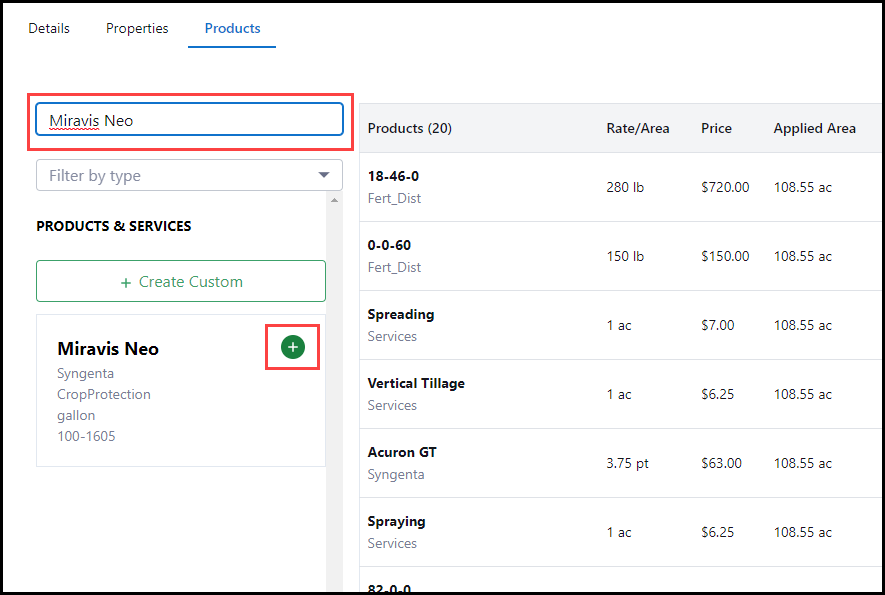This screenshot has width=885, height=595.
Task: Focus the Miravis Neo search field
Action: (190, 120)
